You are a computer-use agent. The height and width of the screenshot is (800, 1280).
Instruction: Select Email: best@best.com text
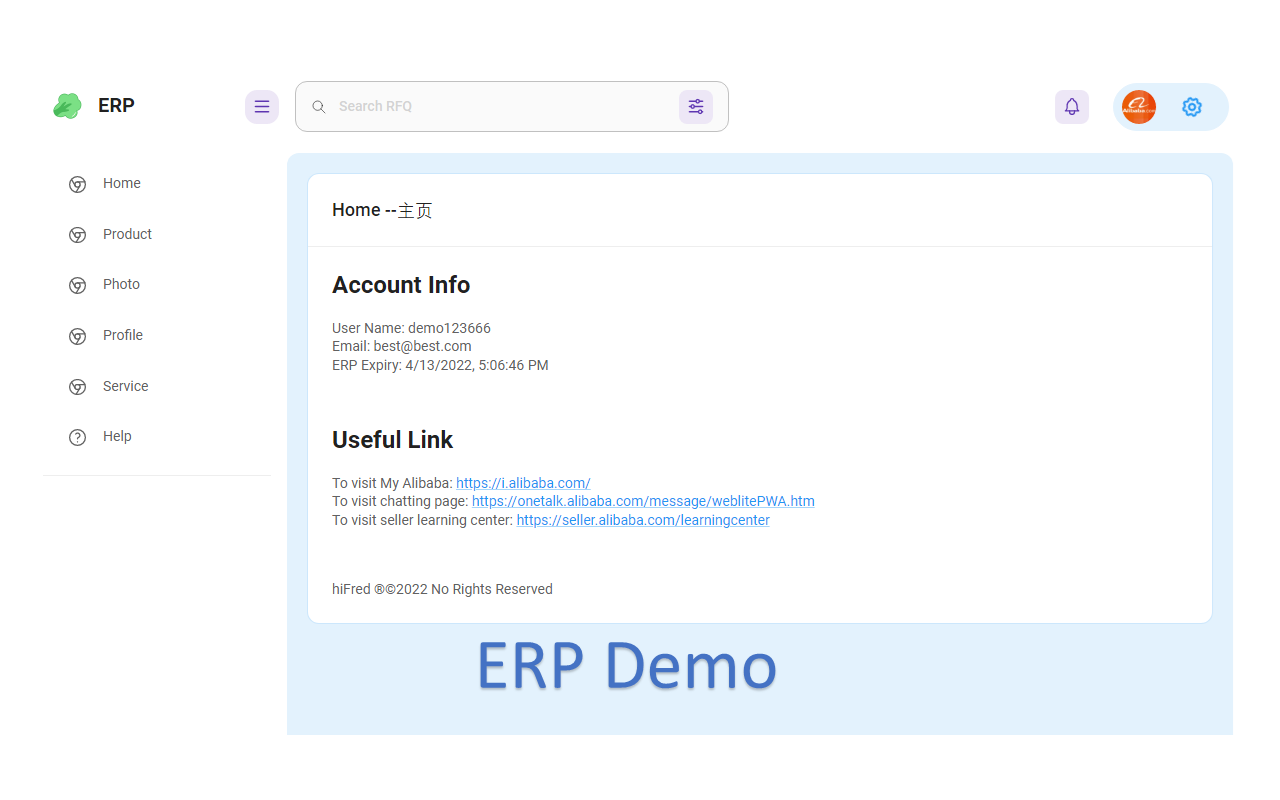pos(402,346)
